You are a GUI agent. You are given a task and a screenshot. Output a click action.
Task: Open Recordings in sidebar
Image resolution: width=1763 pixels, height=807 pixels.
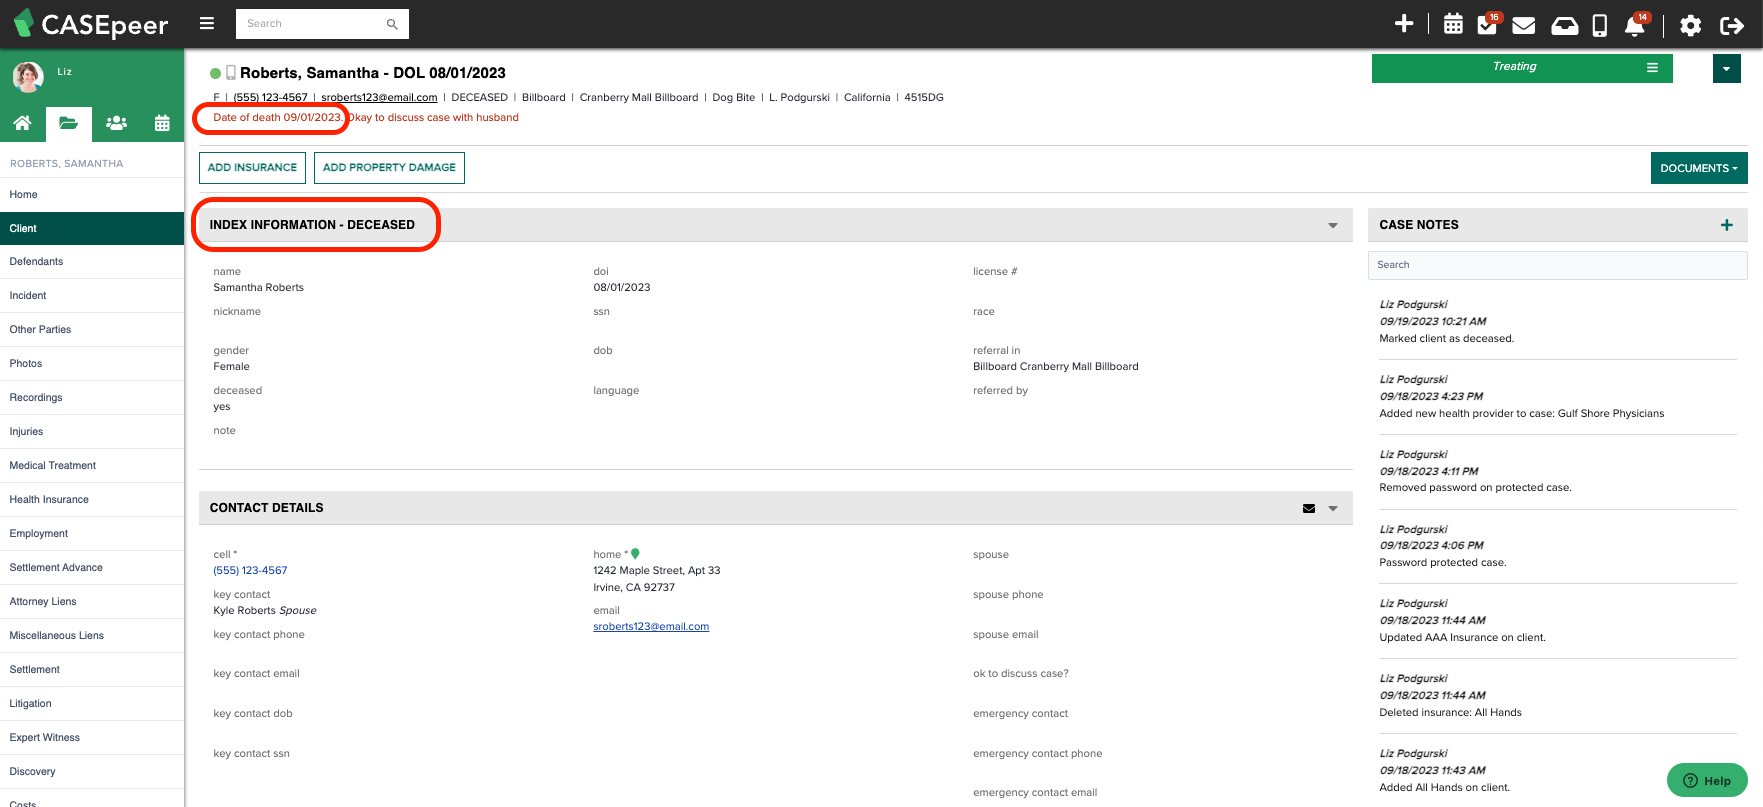pyautogui.click(x=92, y=398)
